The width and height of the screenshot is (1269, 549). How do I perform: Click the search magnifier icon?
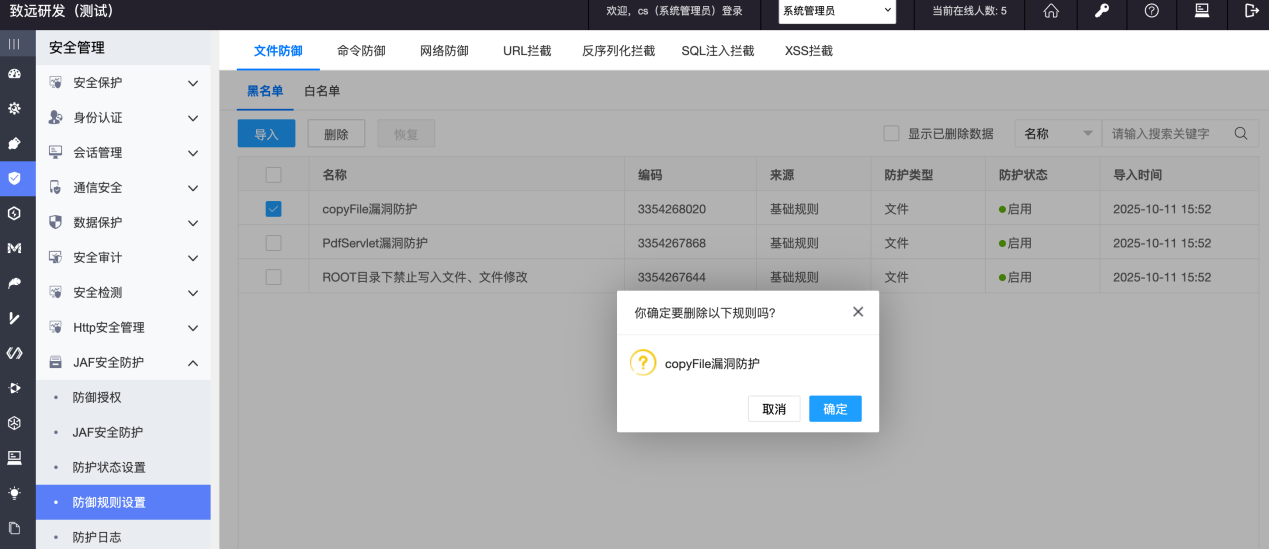(x=1241, y=134)
